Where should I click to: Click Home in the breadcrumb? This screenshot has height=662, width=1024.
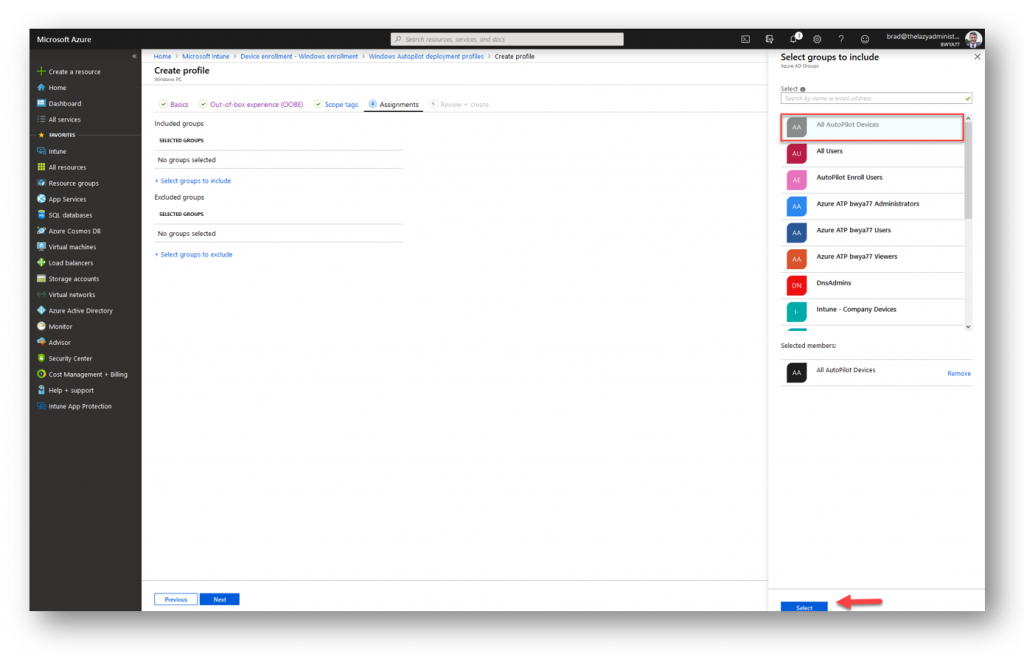163,56
